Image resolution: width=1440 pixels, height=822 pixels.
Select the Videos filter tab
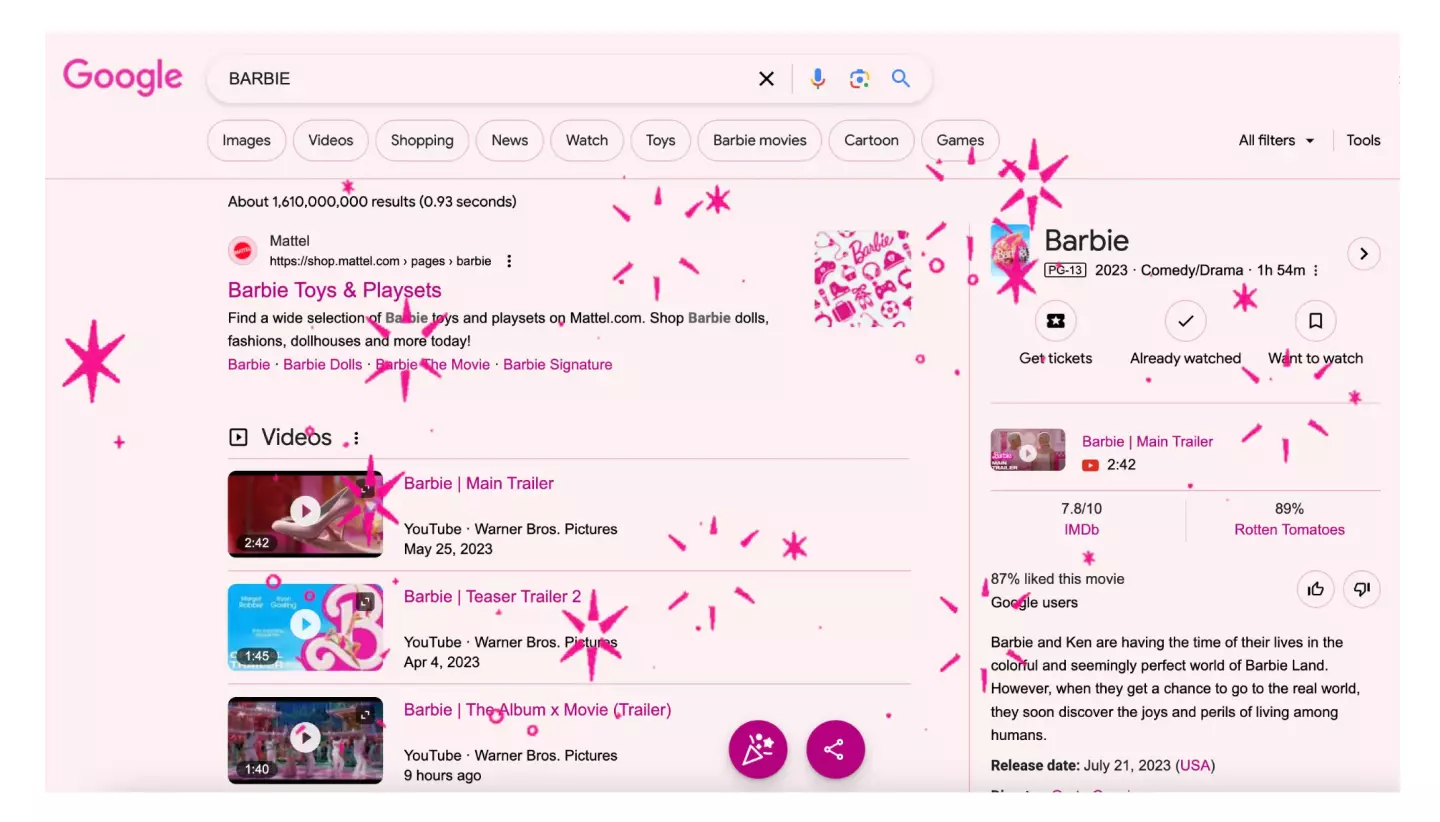[330, 140]
